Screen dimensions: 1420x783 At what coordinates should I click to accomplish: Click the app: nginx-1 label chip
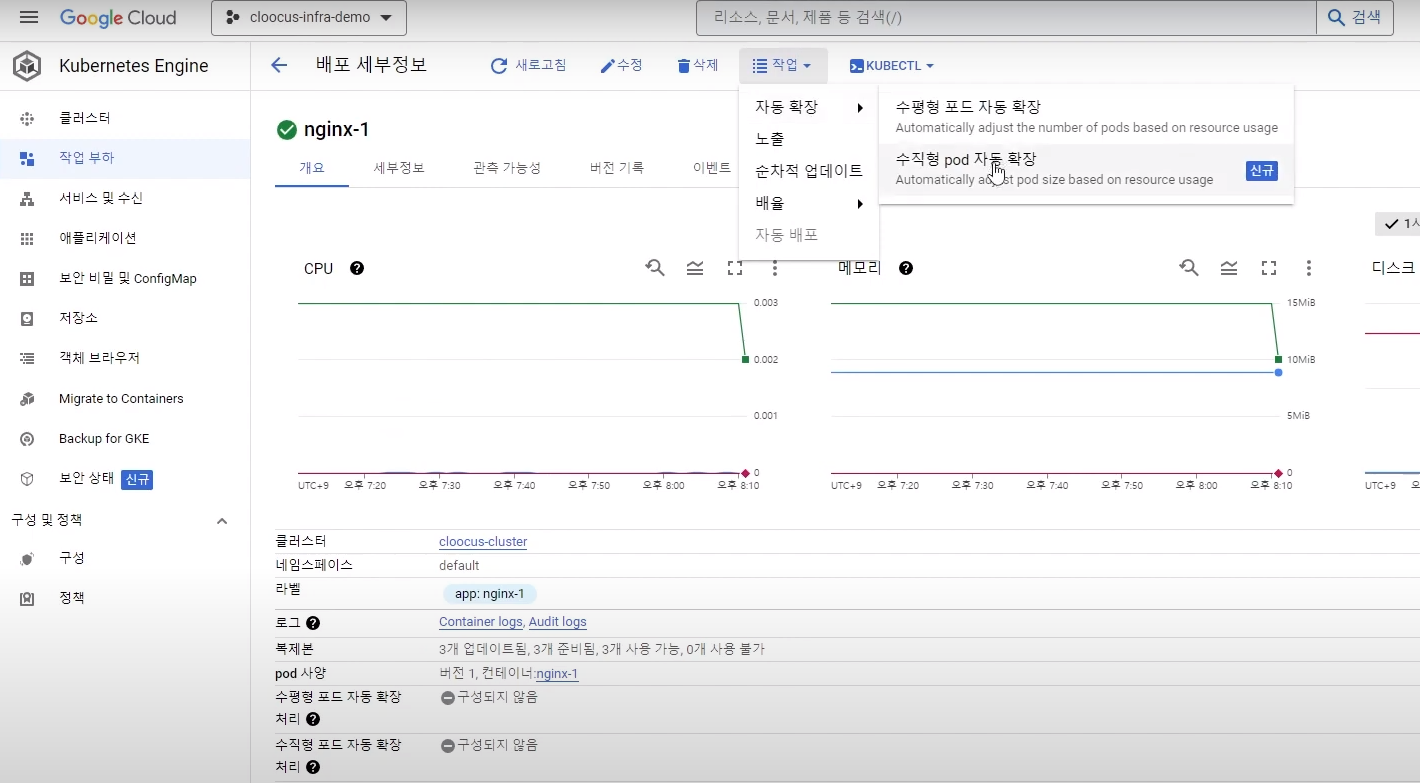(x=490, y=594)
